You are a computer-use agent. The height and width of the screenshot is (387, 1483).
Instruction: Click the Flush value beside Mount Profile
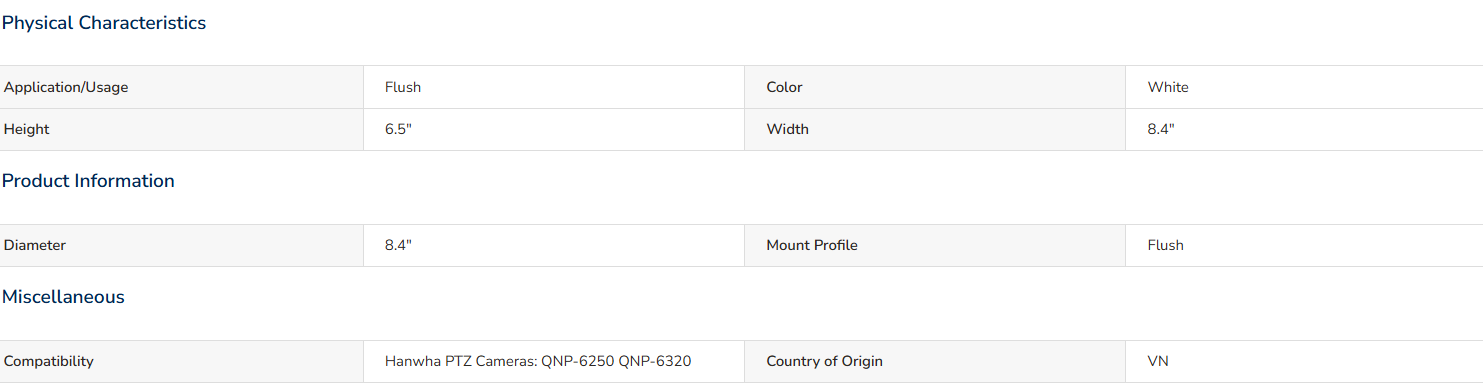coord(1166,245)
